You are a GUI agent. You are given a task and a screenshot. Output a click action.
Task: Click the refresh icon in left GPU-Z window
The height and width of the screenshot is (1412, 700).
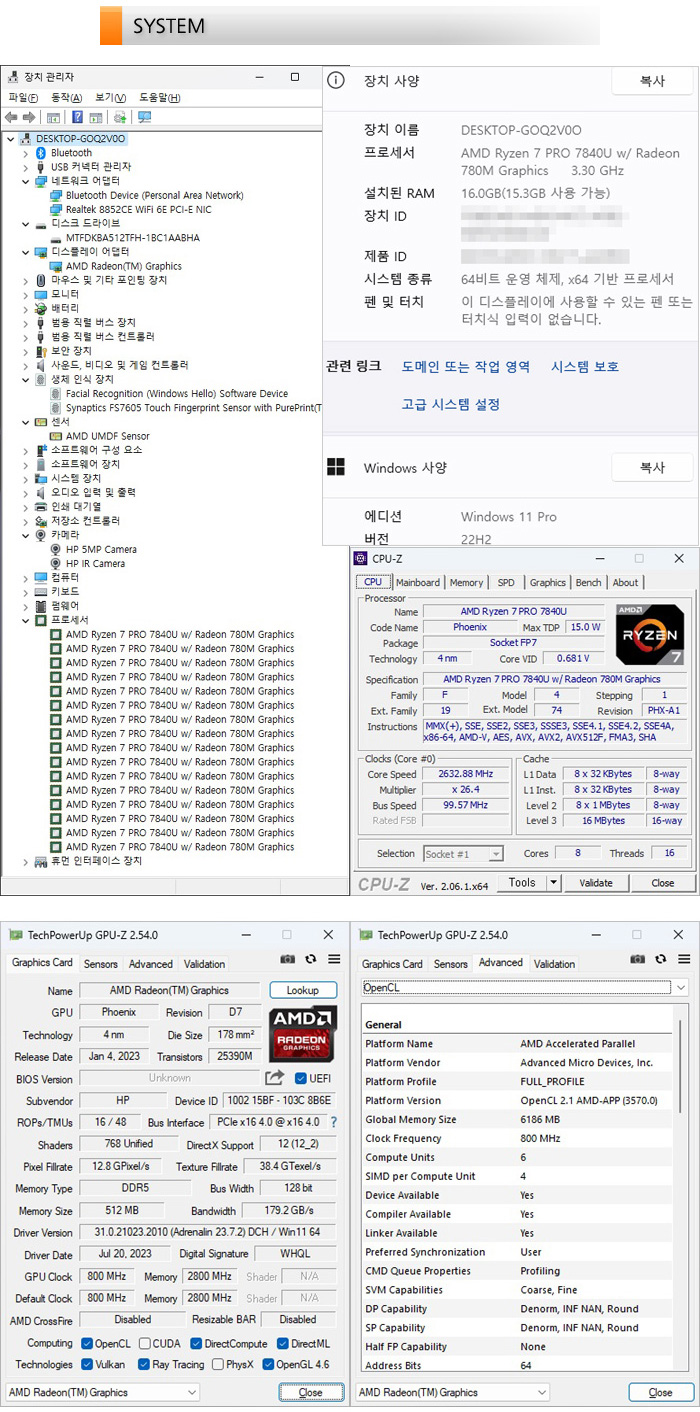[311, 959]
